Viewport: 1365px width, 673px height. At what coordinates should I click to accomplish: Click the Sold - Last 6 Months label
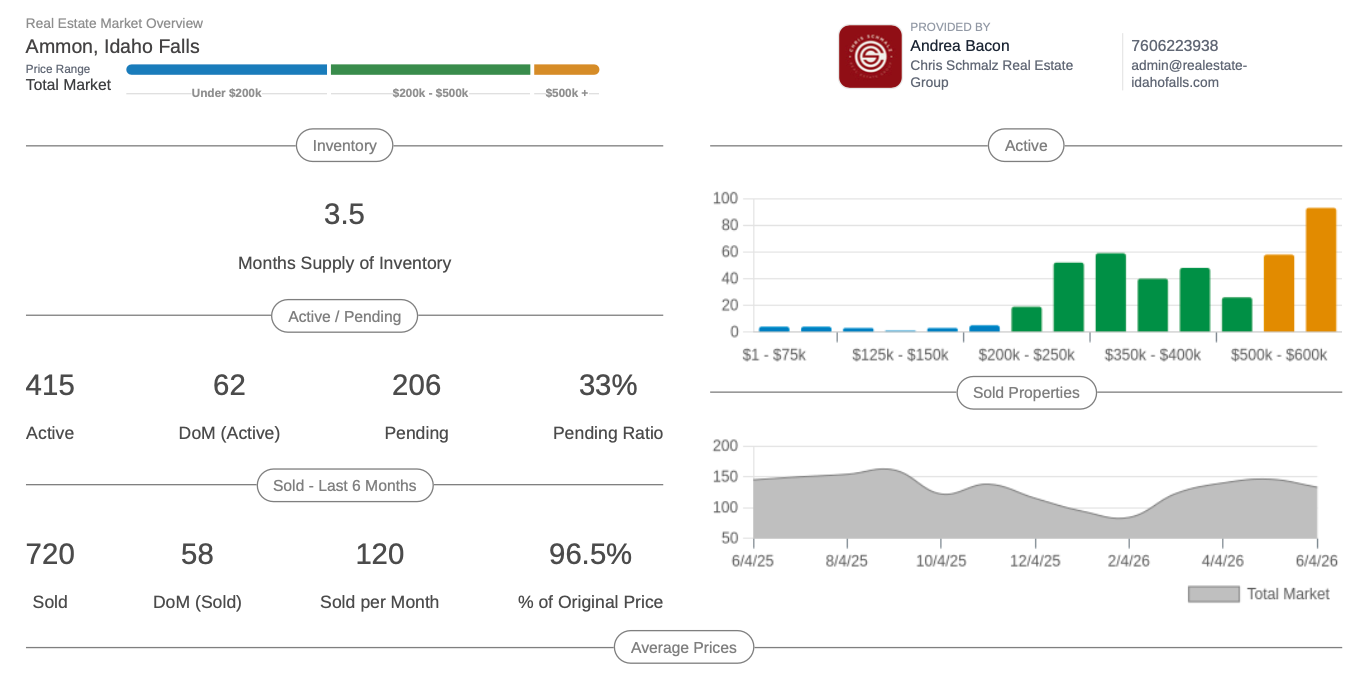(x=344, y=486)
